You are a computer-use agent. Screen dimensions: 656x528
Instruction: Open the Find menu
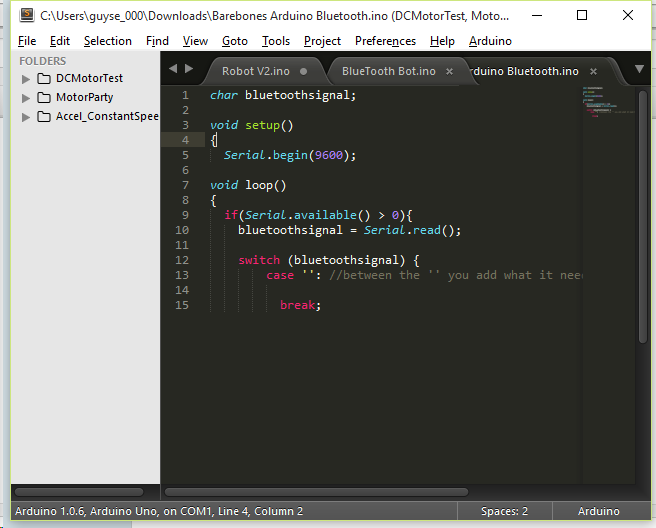click(x=157, y=41)
